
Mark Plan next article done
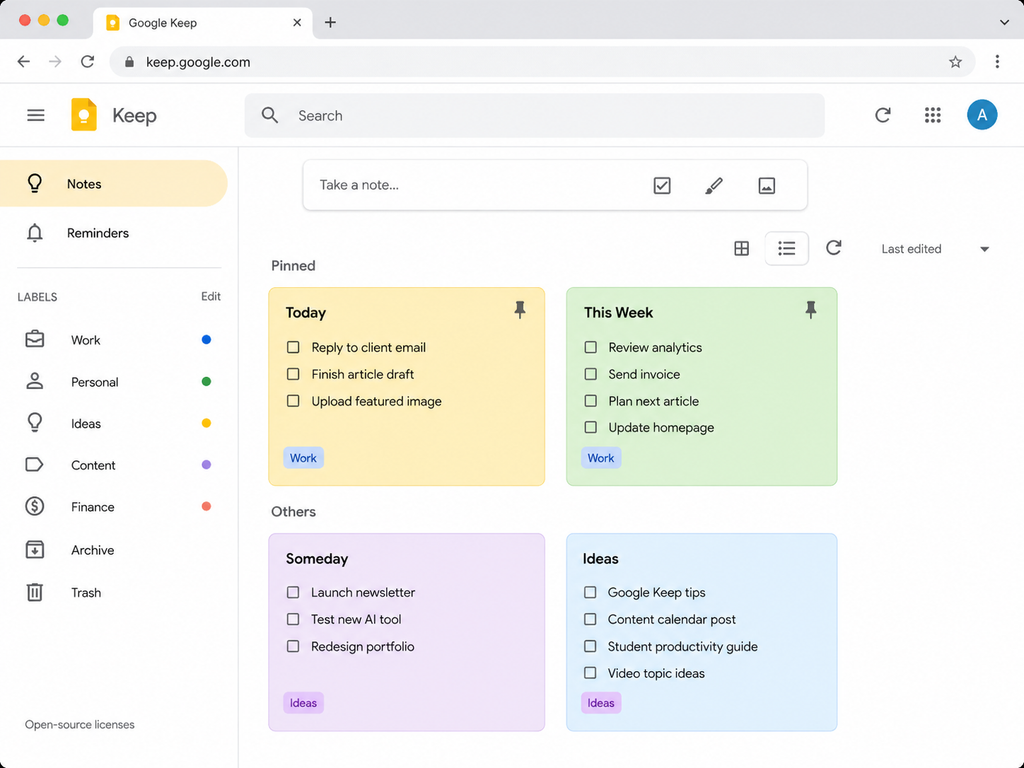click(590, 401)
